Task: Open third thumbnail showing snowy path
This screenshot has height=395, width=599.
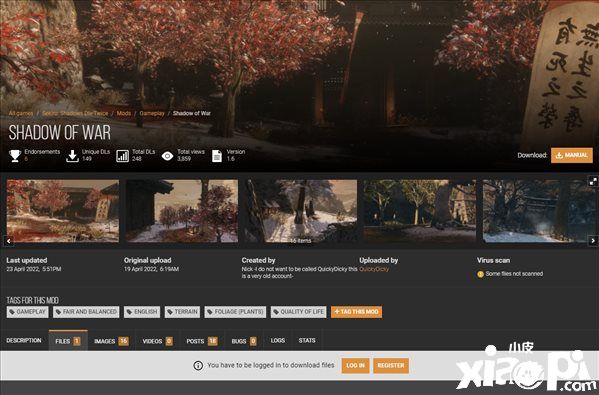Action: (x=301, y=211)
